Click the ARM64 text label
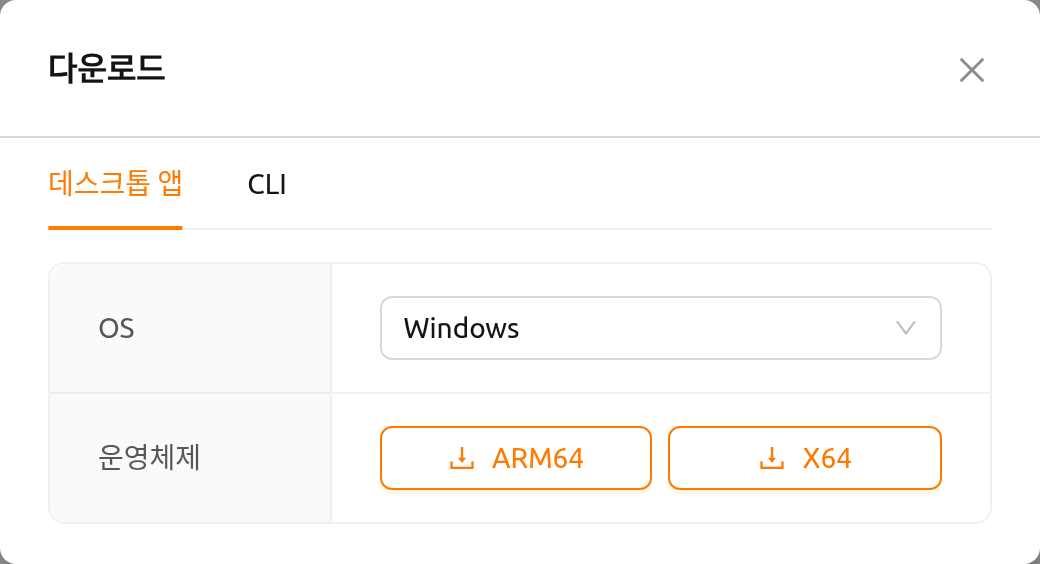Screen dimensions: 1040x564 537,458
